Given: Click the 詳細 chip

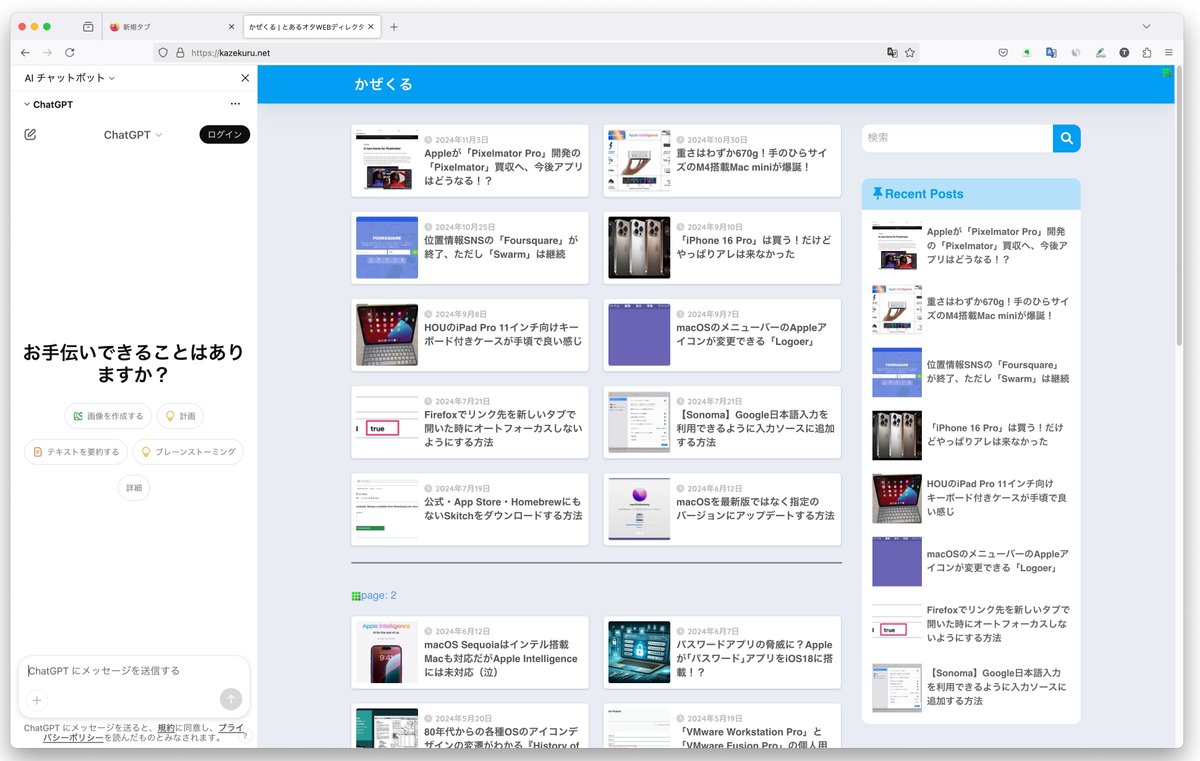Looking at the screenshot, I should [x=134, y=488].
